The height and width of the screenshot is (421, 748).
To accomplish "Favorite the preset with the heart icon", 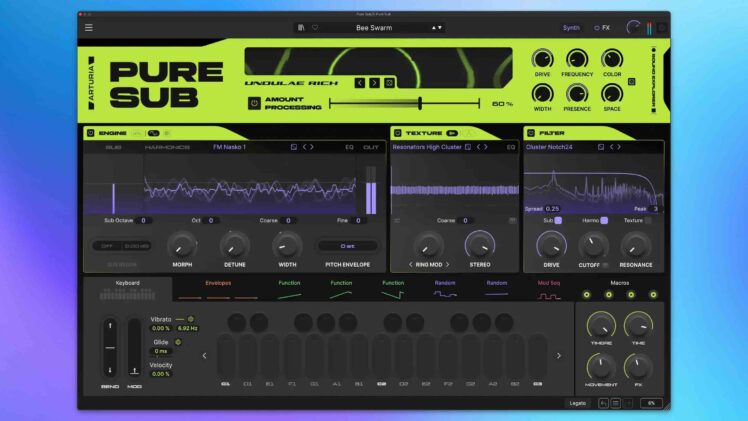I will click(315, 28).
